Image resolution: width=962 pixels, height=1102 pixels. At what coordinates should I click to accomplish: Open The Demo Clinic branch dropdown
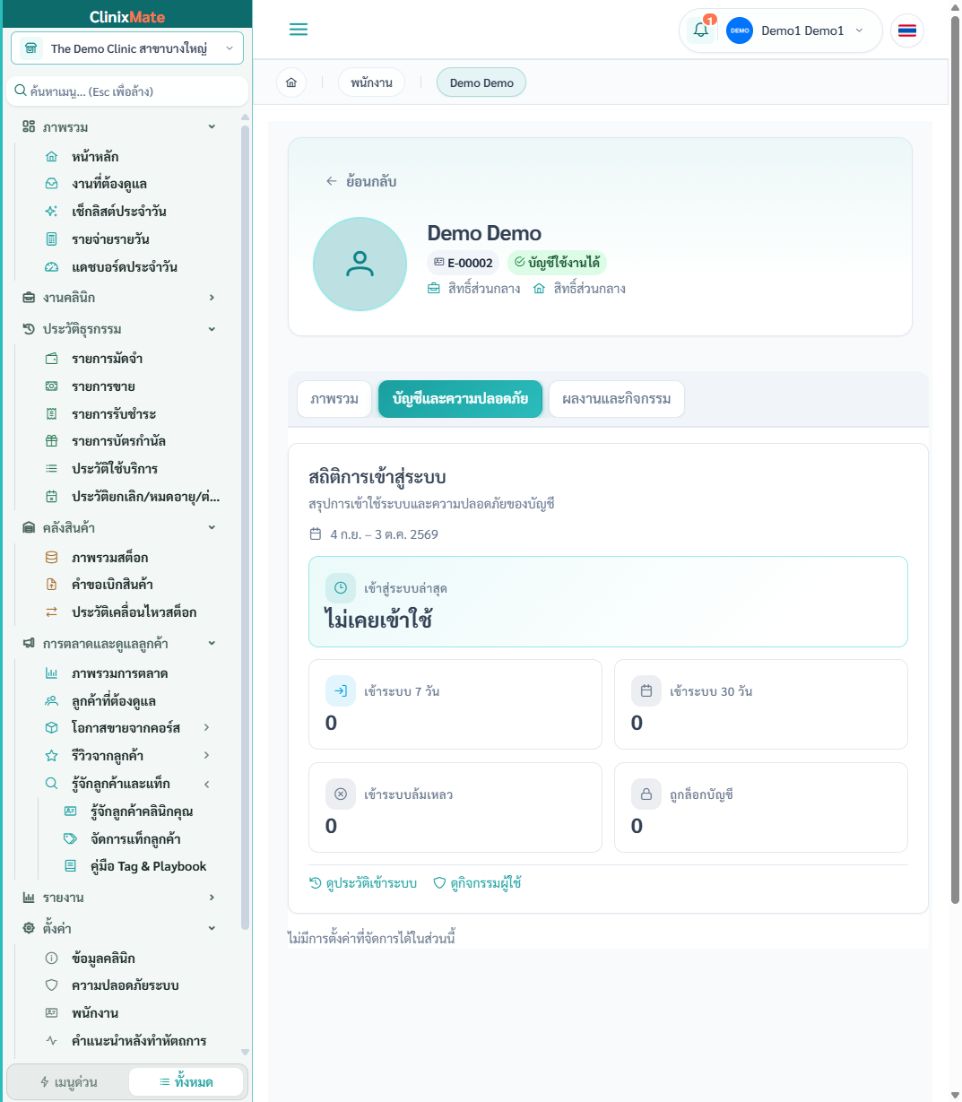pyautogui.click(x=127, y=48)
